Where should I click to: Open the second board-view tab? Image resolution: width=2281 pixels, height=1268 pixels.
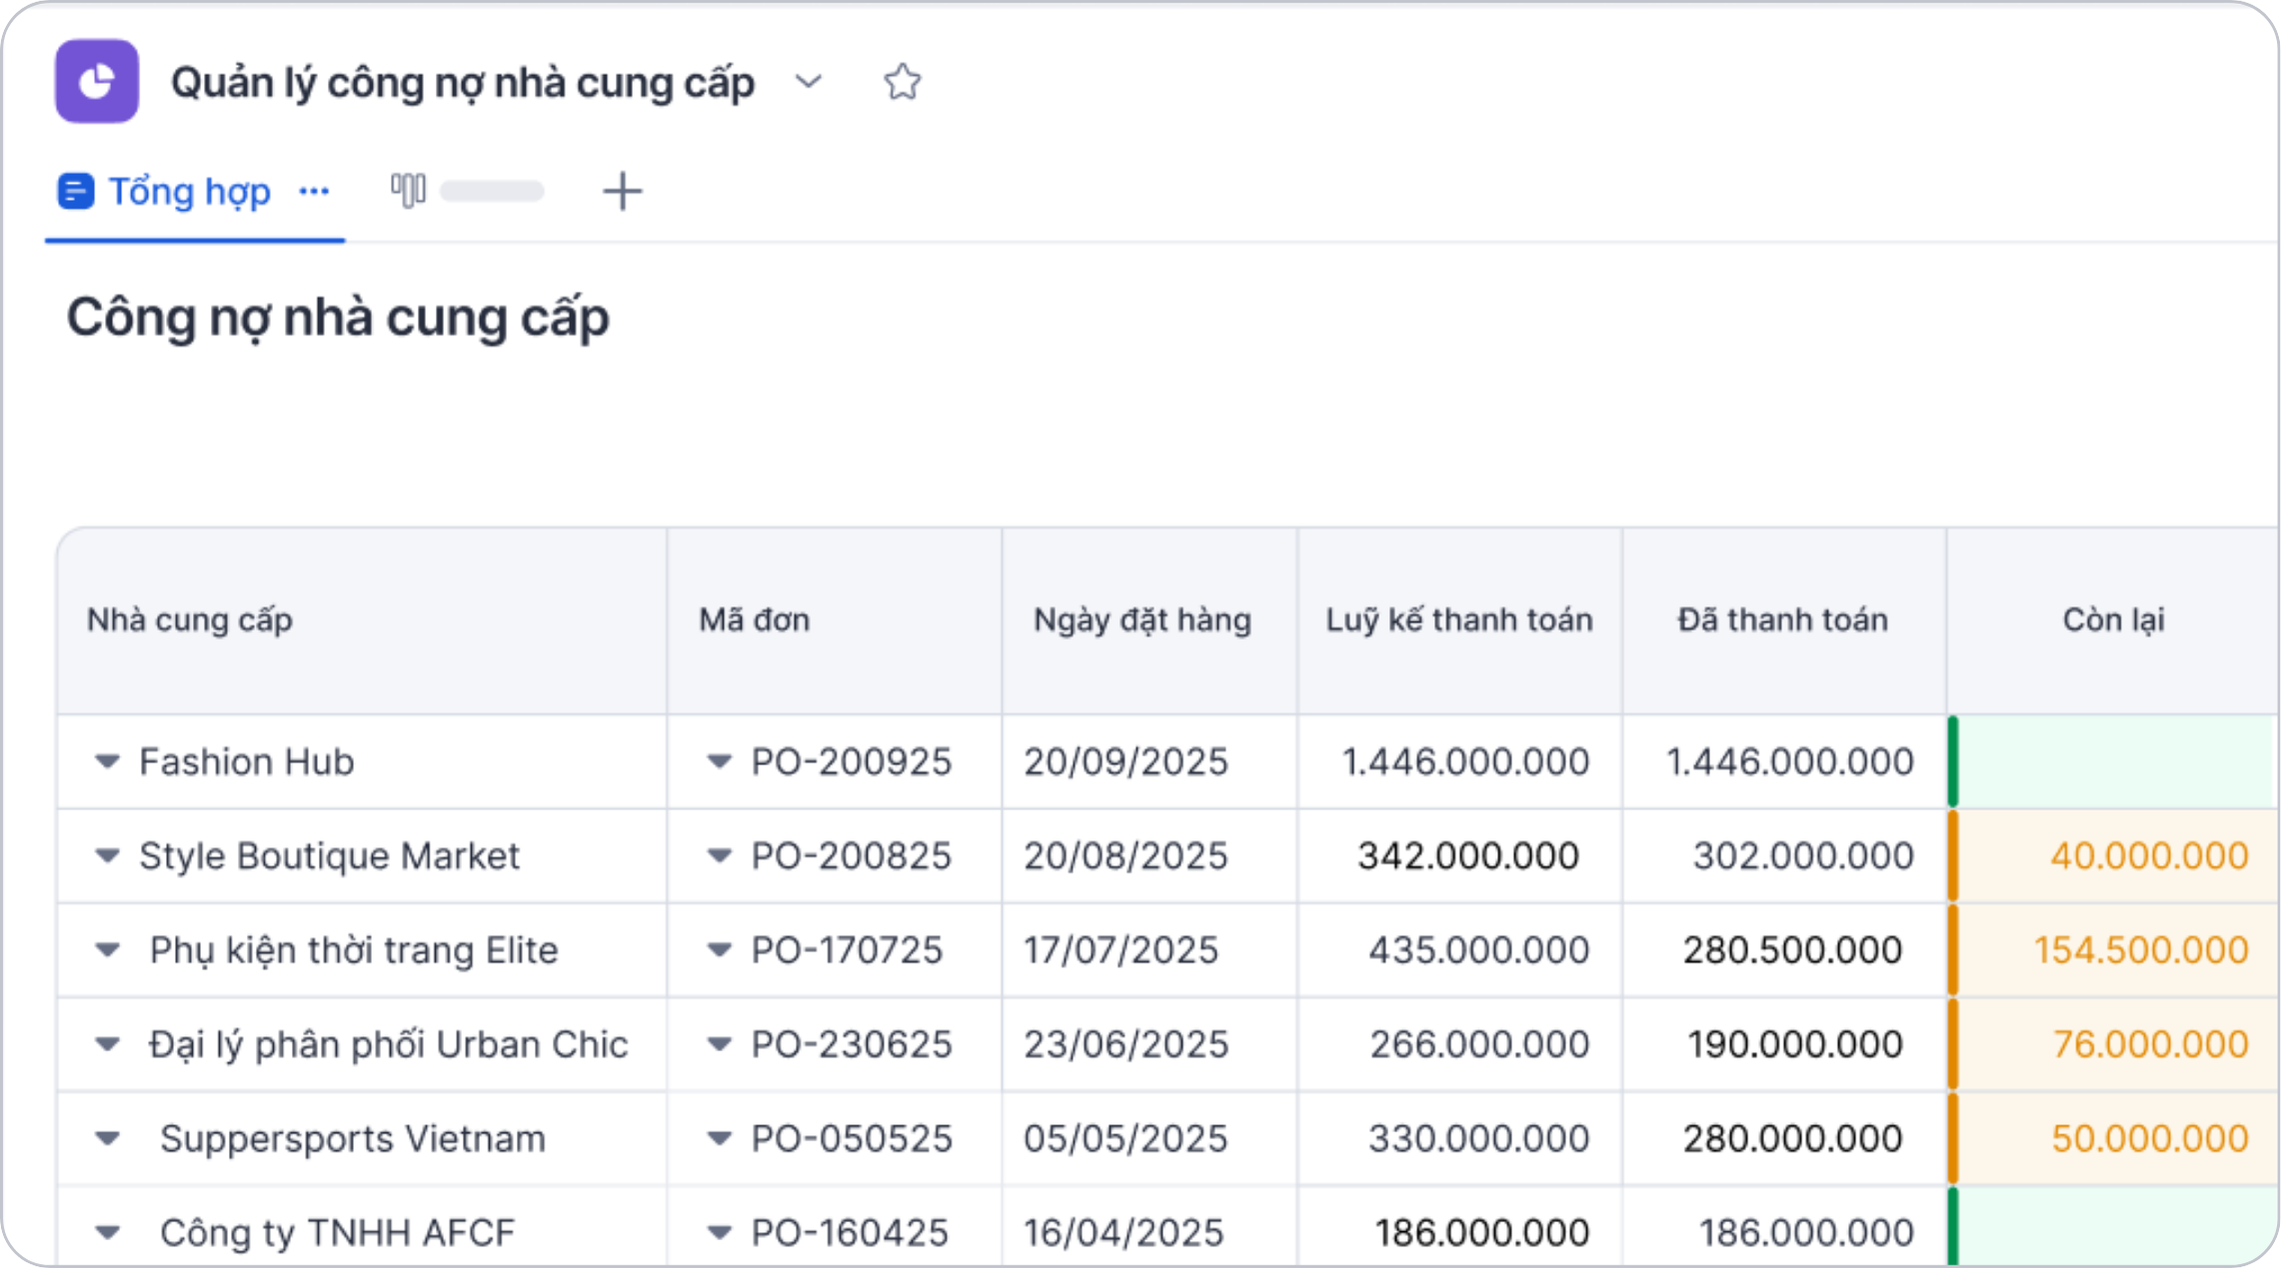tap(466, 190)
